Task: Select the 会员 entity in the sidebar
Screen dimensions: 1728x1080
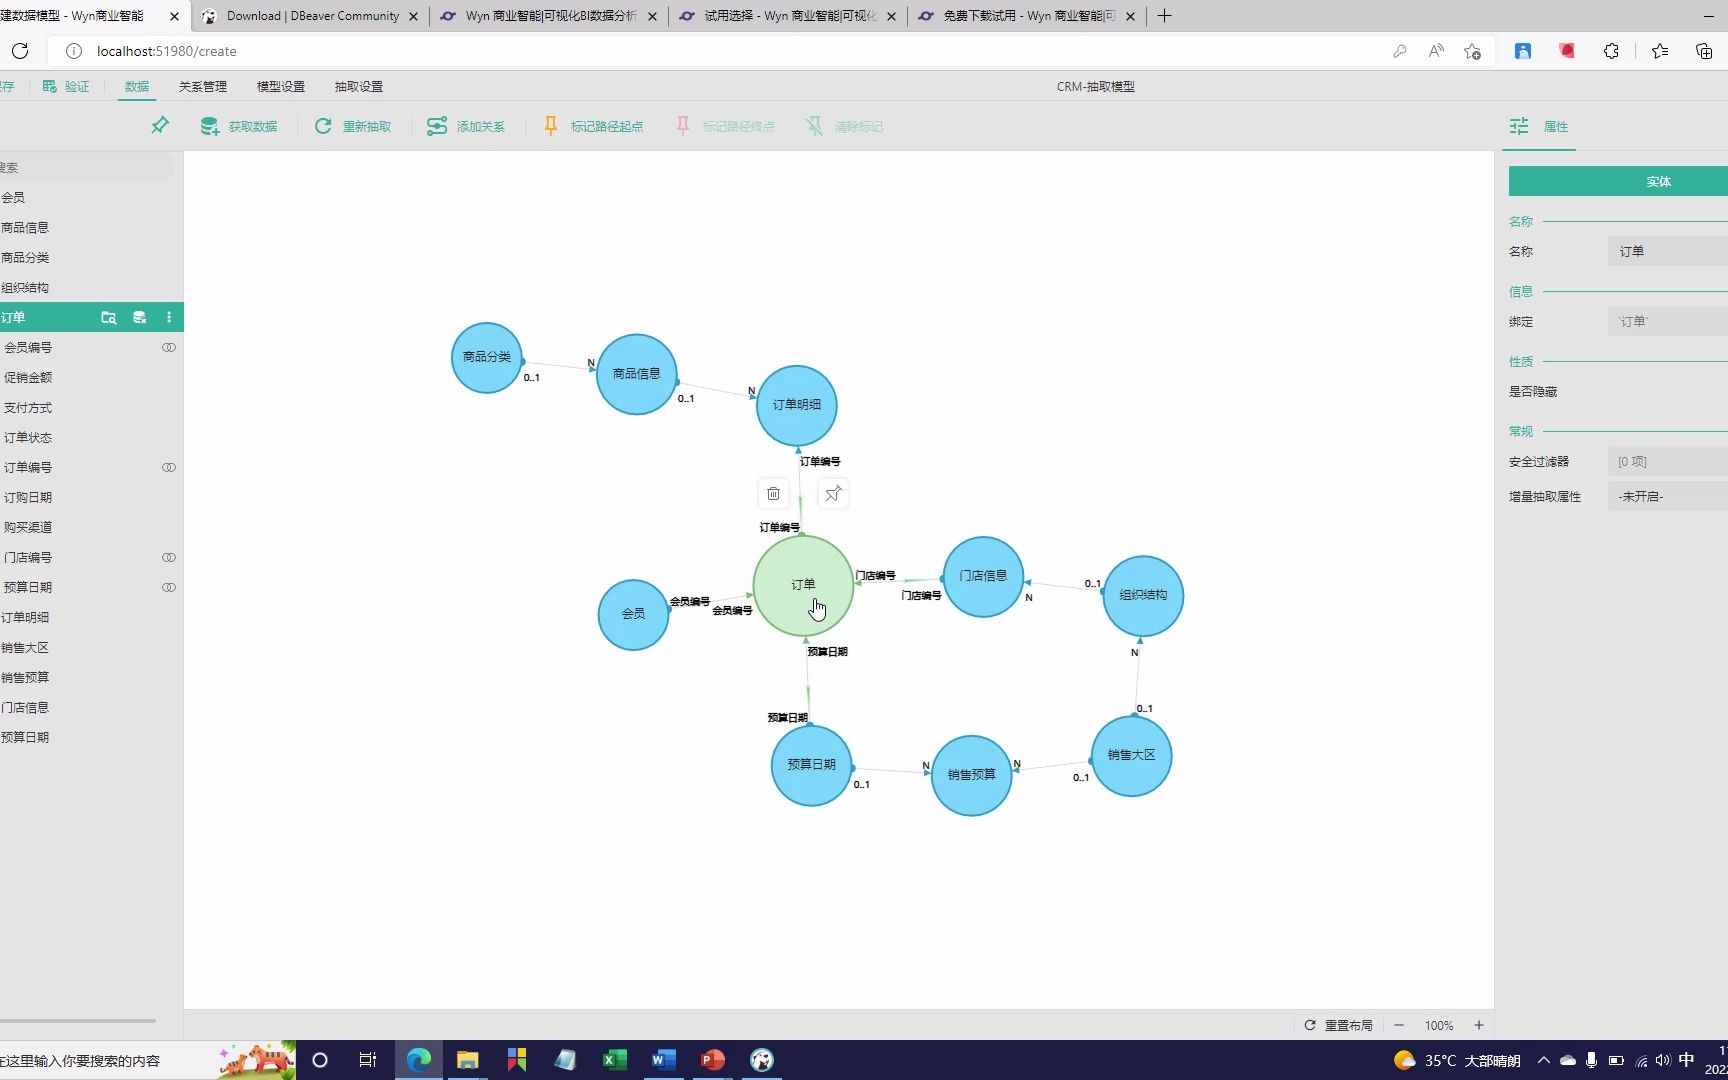Action: point(91,198)
